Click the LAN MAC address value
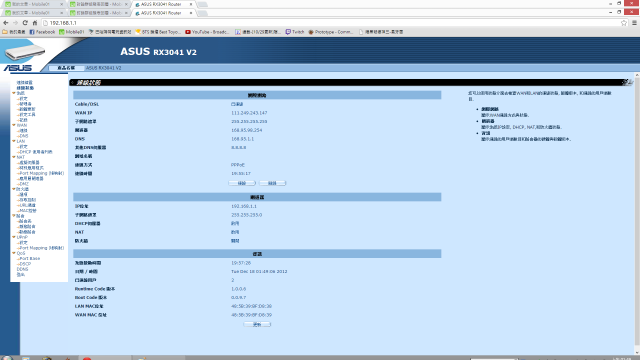This screenshot has width=640, height=360. pyautogui.click(x=251, y=306)
